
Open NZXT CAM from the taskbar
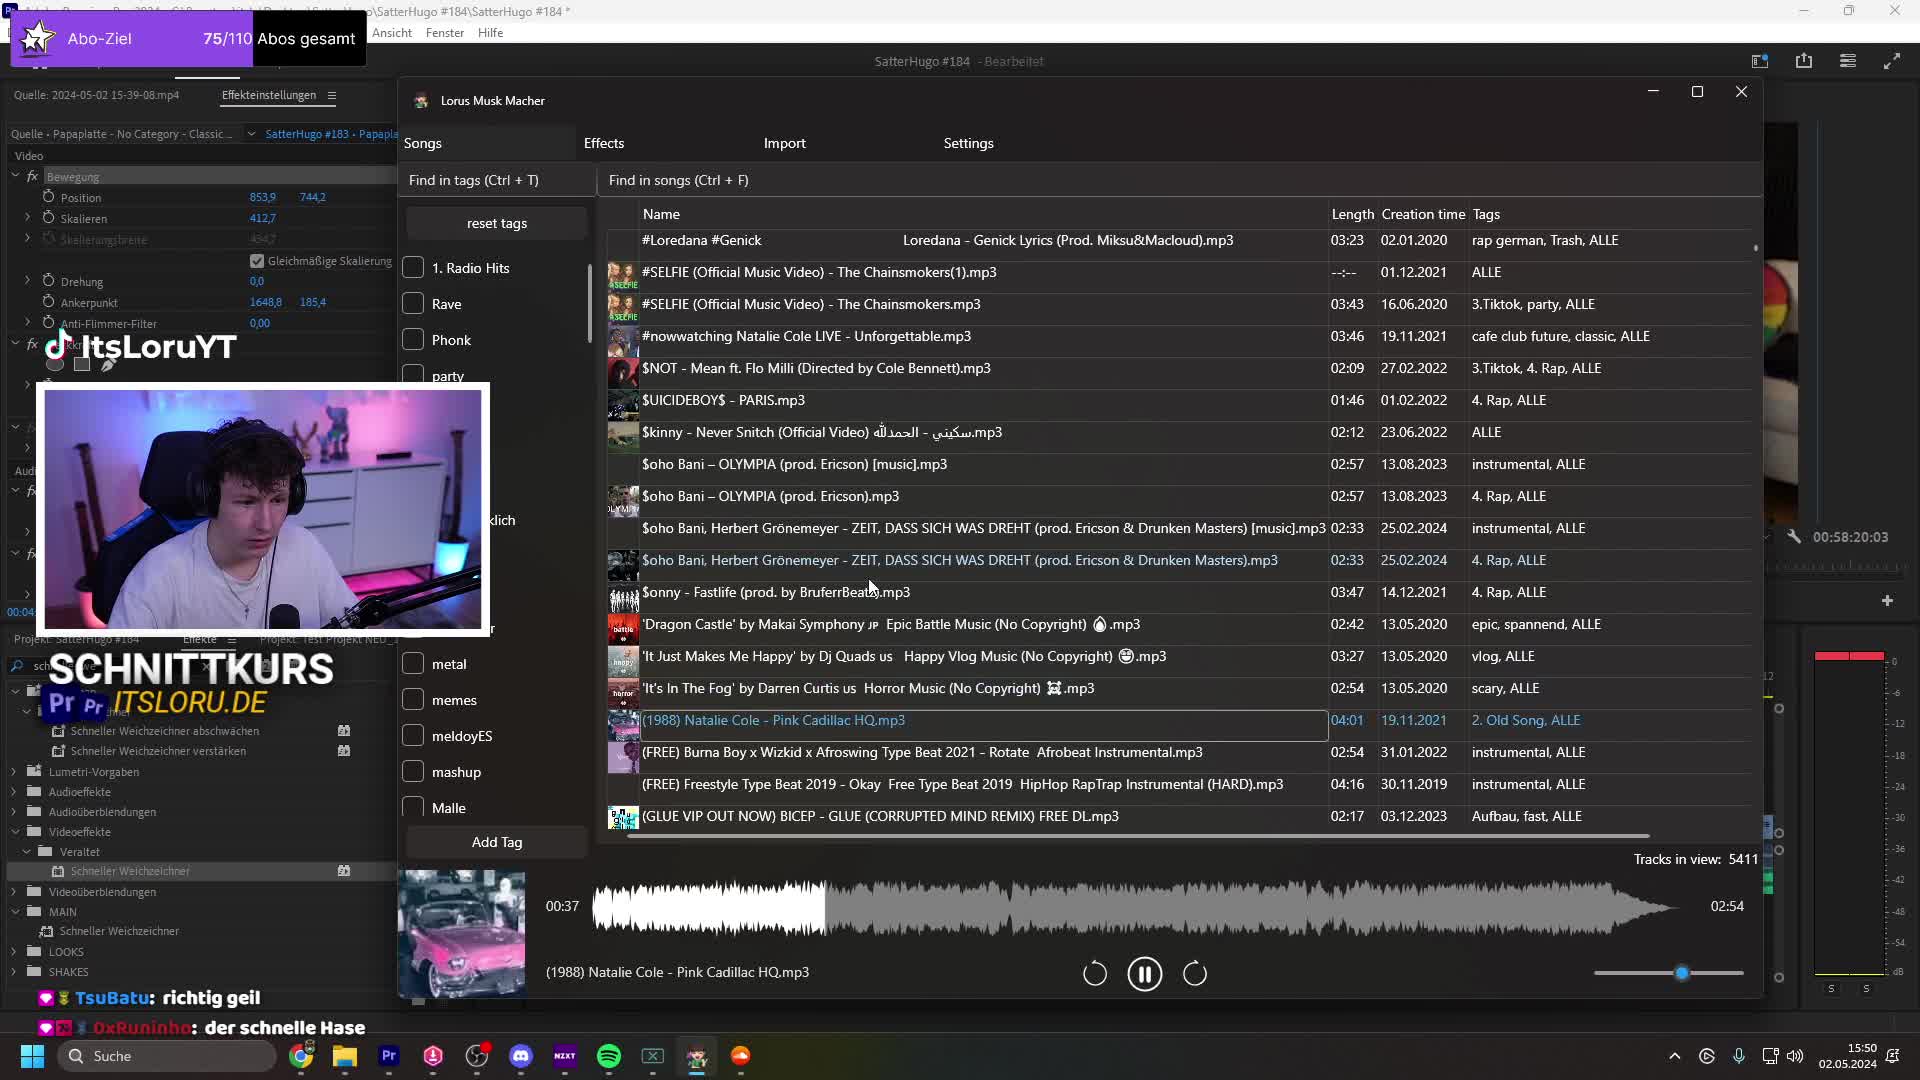[565, 1056]
